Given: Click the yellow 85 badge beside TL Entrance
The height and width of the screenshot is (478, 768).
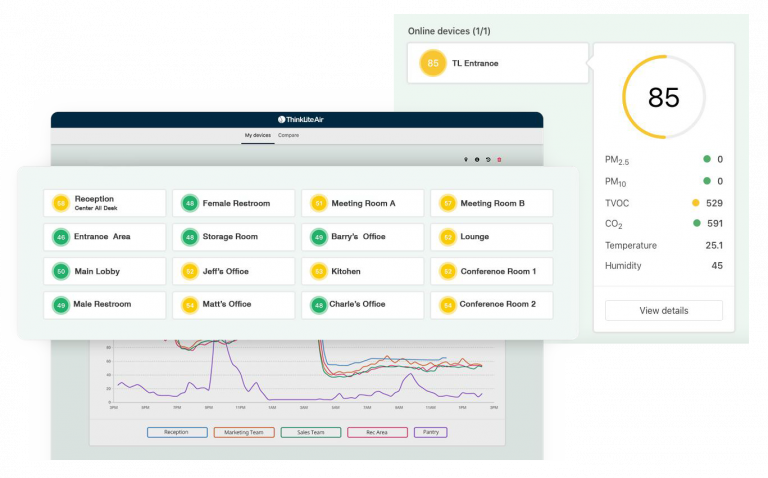Looking at the screenshot, I should pos(433,63).
